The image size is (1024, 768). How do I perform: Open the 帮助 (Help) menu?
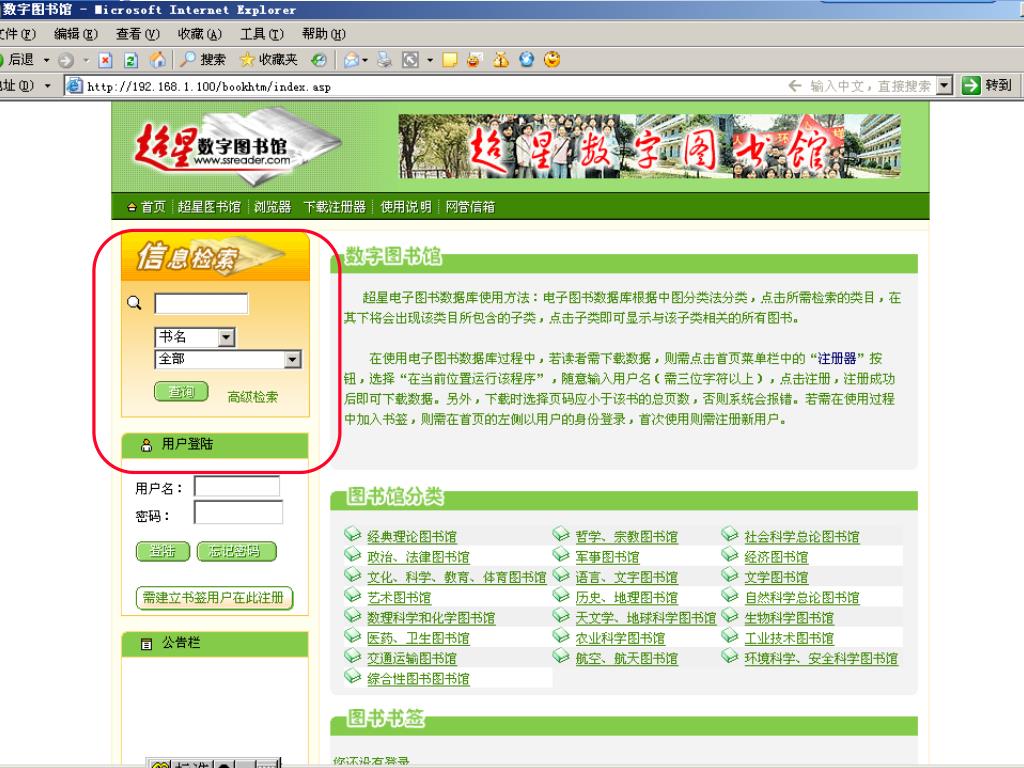click(324, 34)
